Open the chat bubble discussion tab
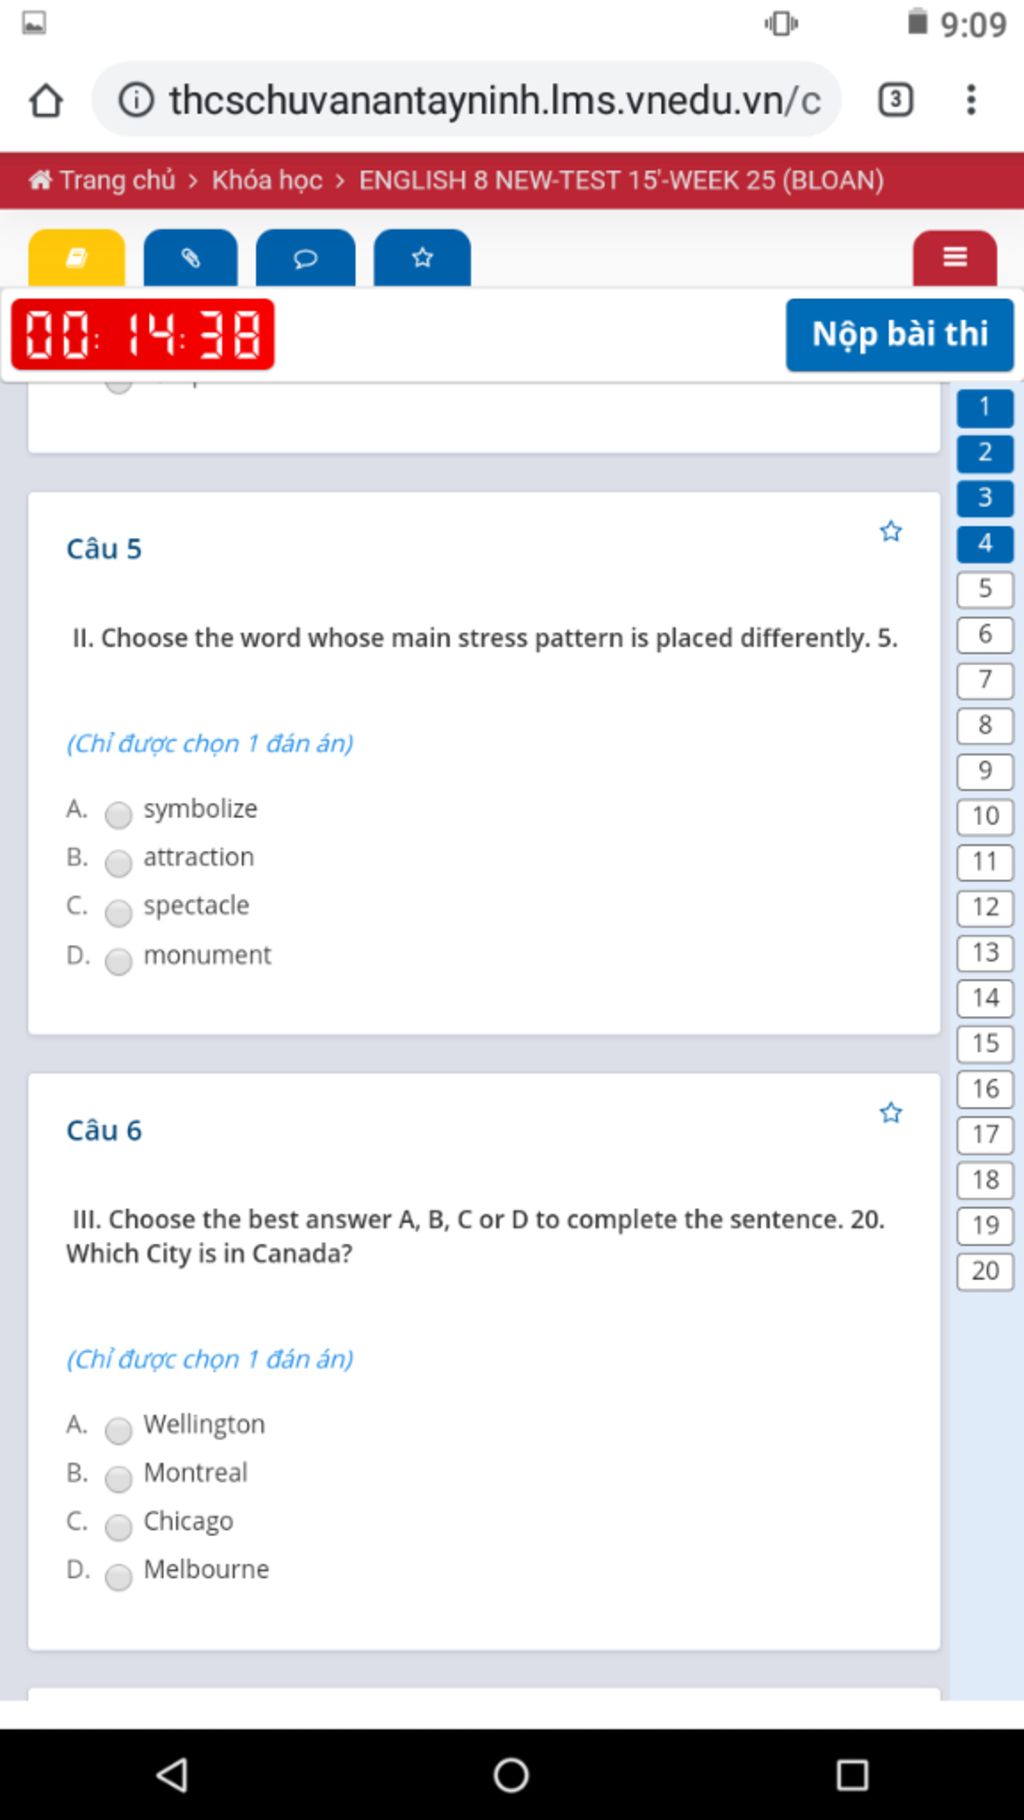1024x1820 pixels. click(x=306, y=258)
